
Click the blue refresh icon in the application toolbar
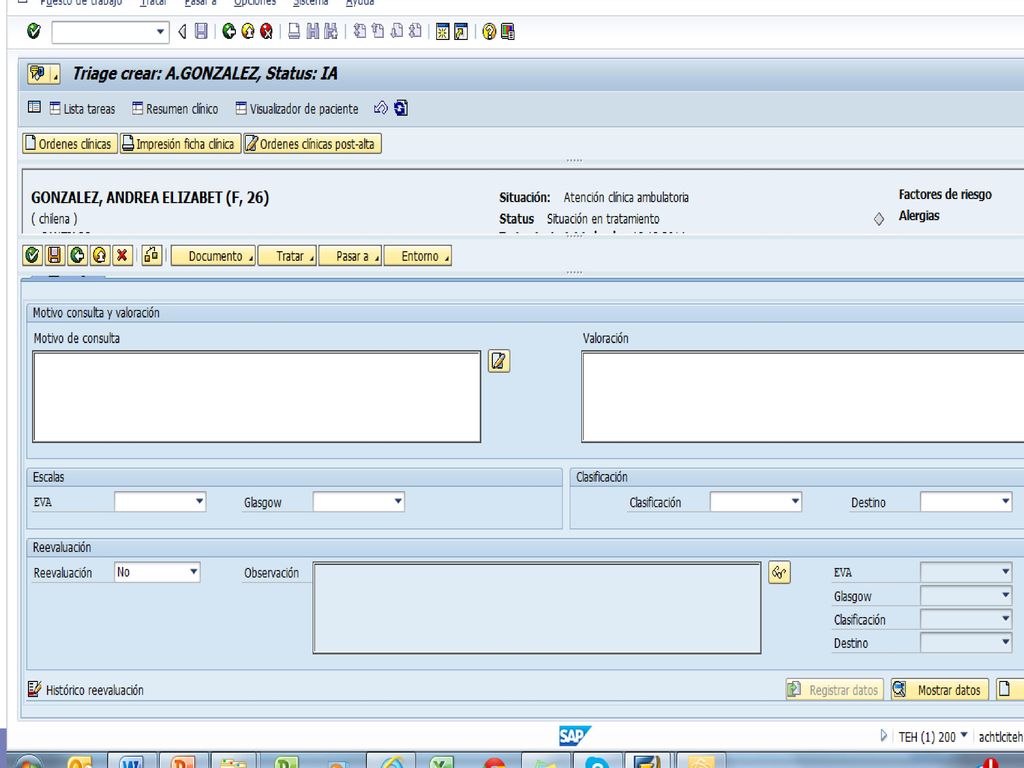coord(401,108)
